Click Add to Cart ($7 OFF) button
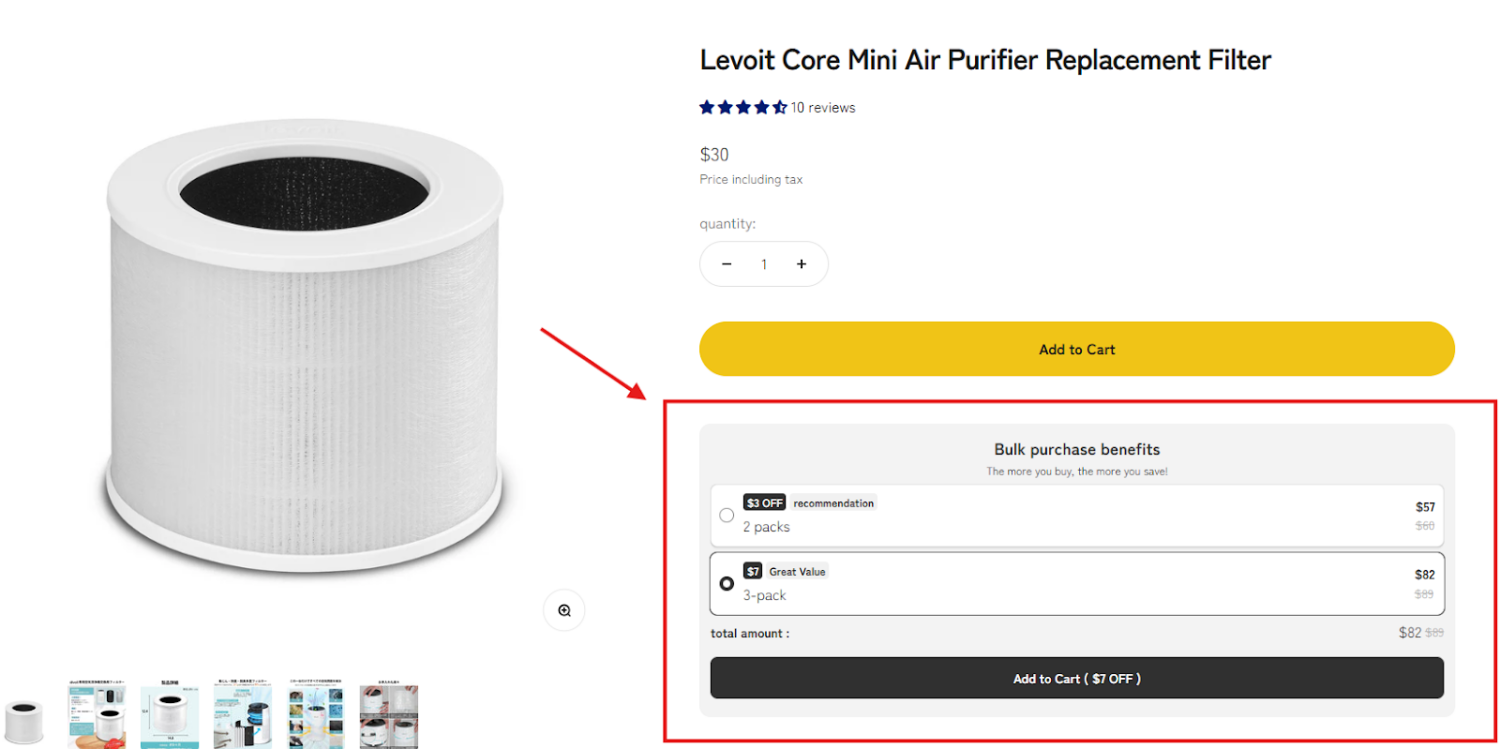The height and width of the screenshot is (749, 1500). pyautogui.click(x=1076, y=678)
